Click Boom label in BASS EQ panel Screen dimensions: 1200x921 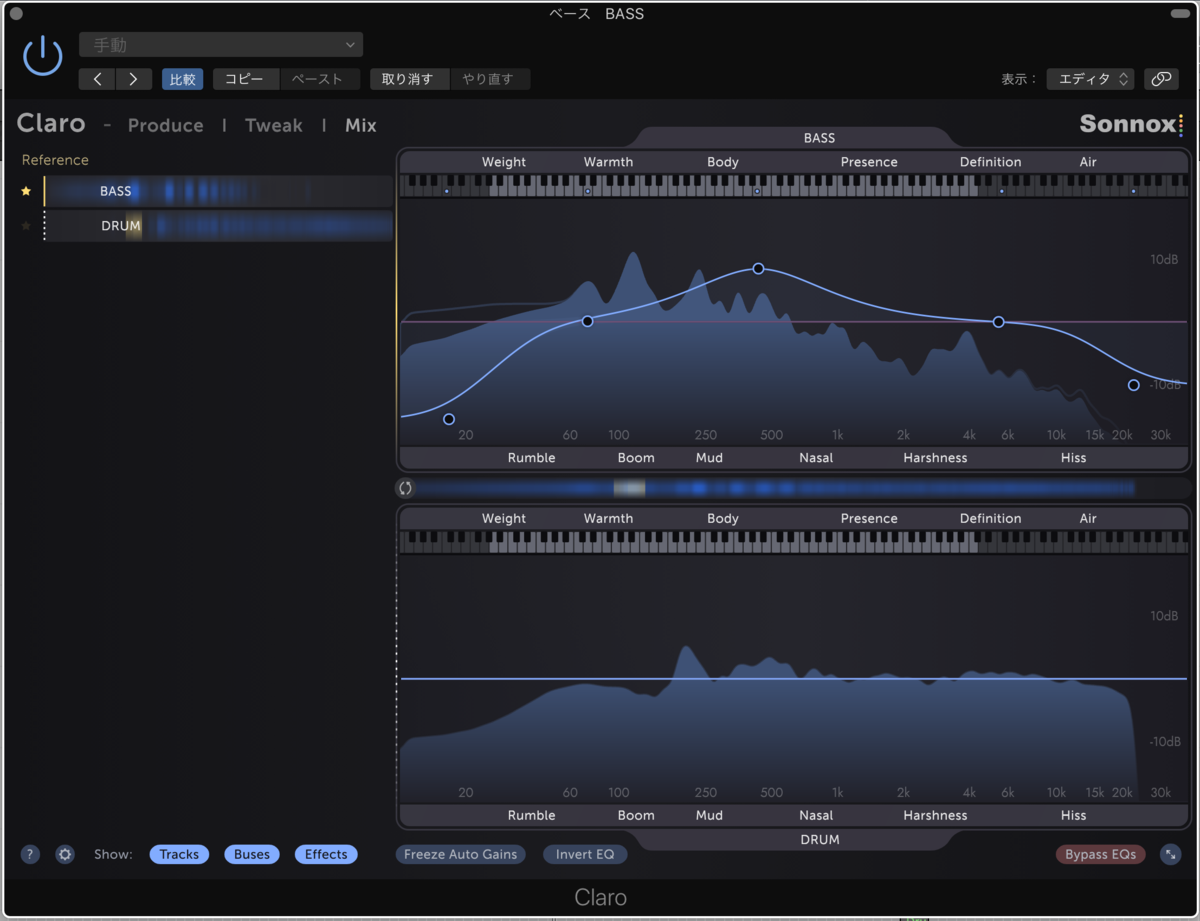636,458
